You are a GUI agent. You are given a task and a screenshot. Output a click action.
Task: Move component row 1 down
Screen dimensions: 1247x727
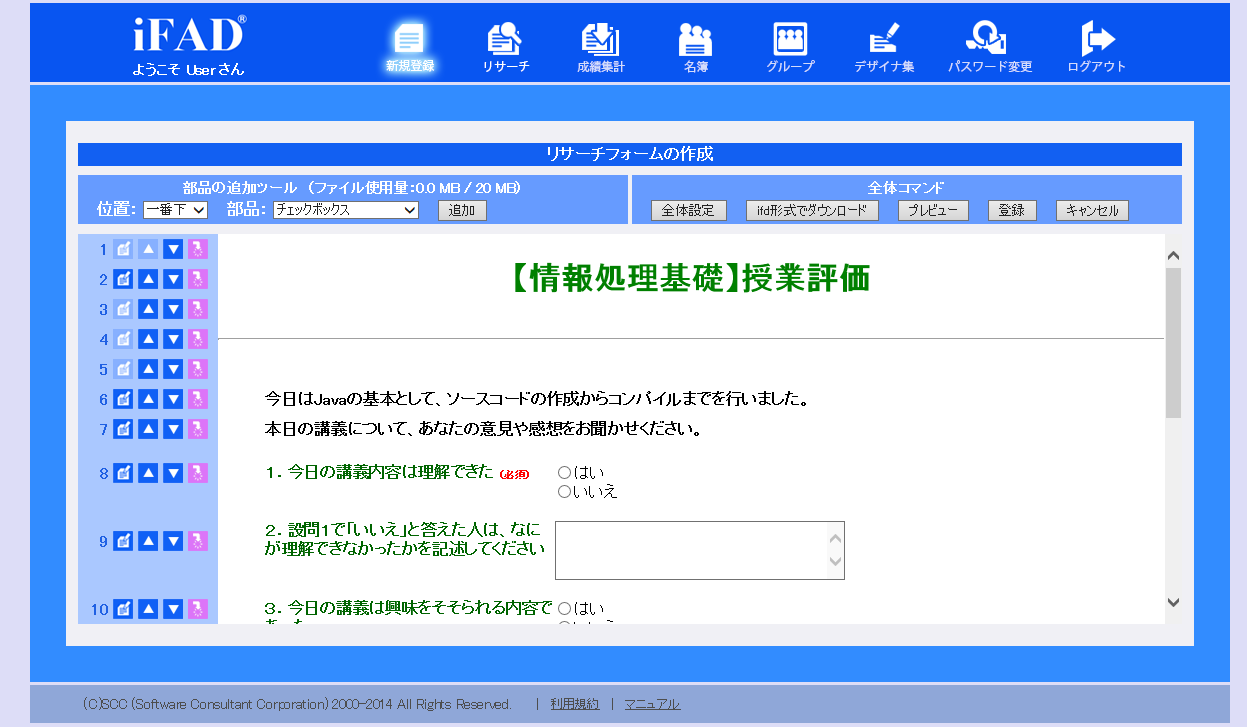tap(173, 249)
